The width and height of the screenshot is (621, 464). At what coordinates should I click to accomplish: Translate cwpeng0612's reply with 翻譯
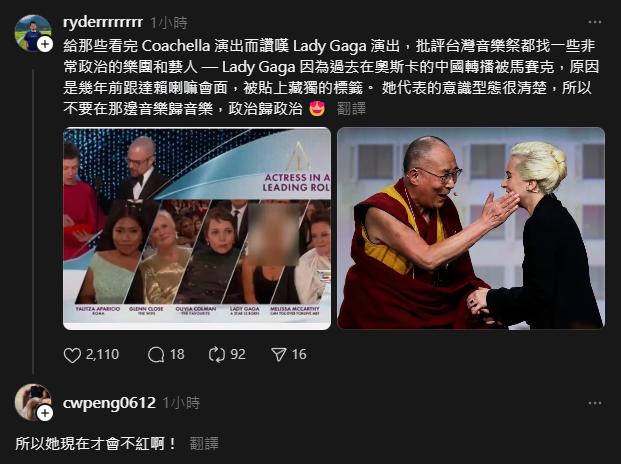pyautogui.click(x=204, y=443)
